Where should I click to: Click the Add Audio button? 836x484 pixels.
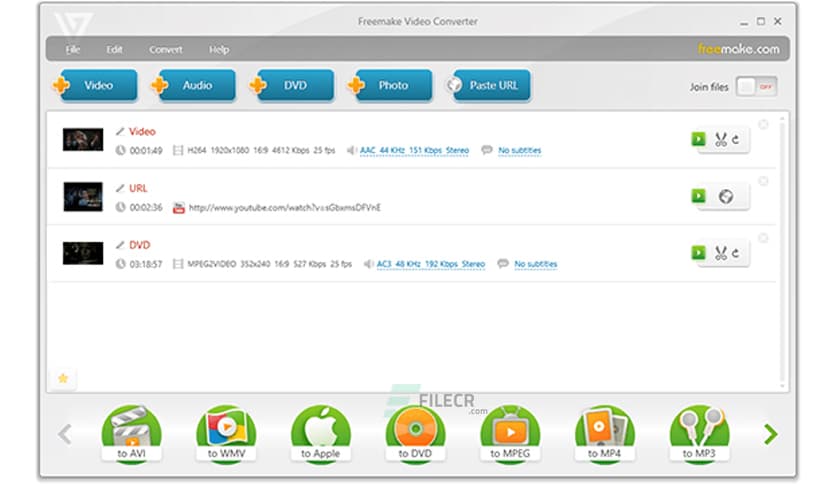[x=194, y=85]
